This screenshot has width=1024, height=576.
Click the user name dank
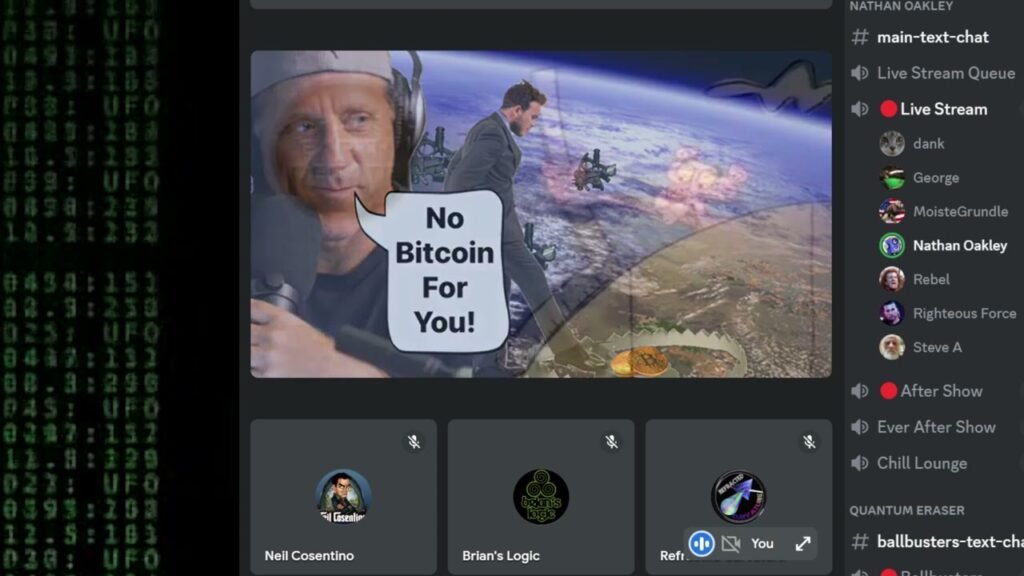[928, 144]
